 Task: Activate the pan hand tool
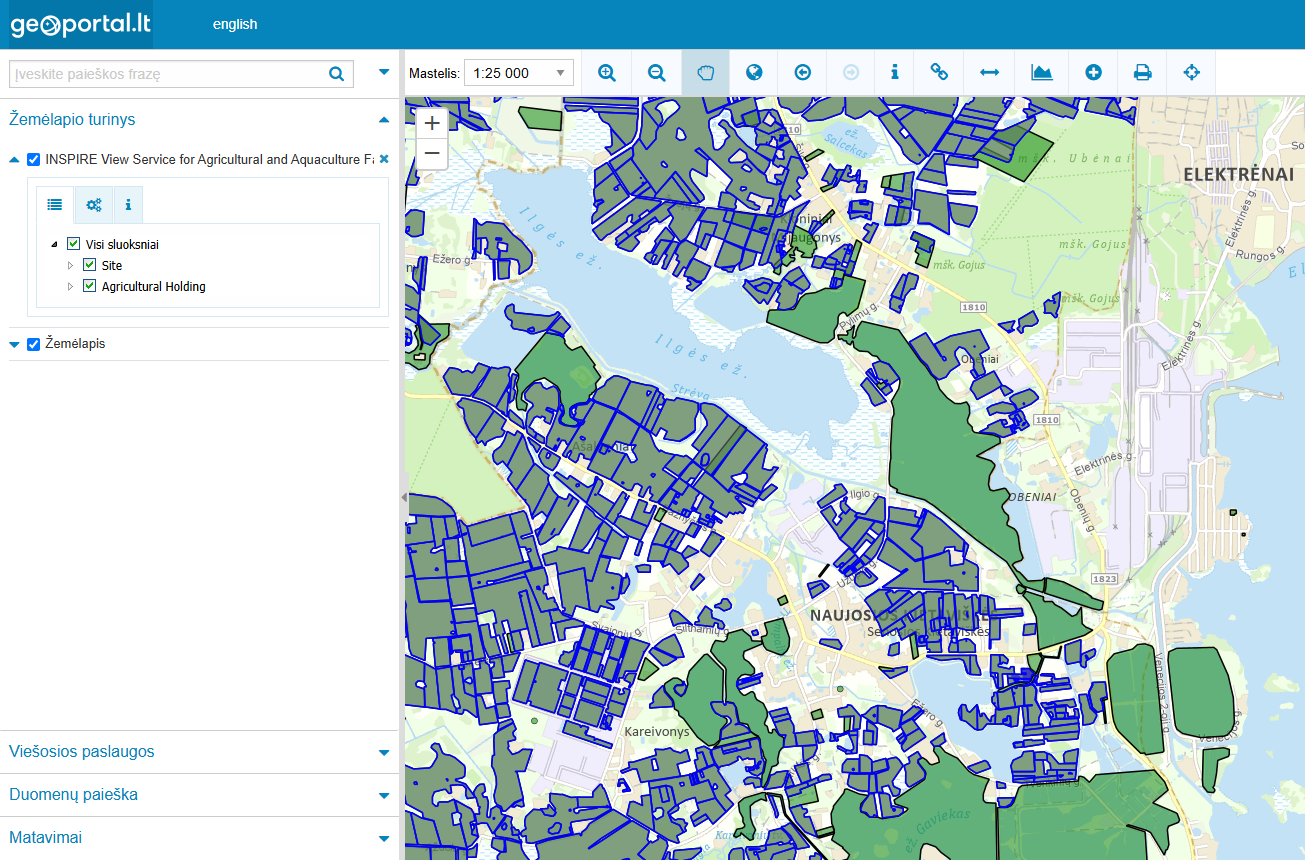coord(705,73)
